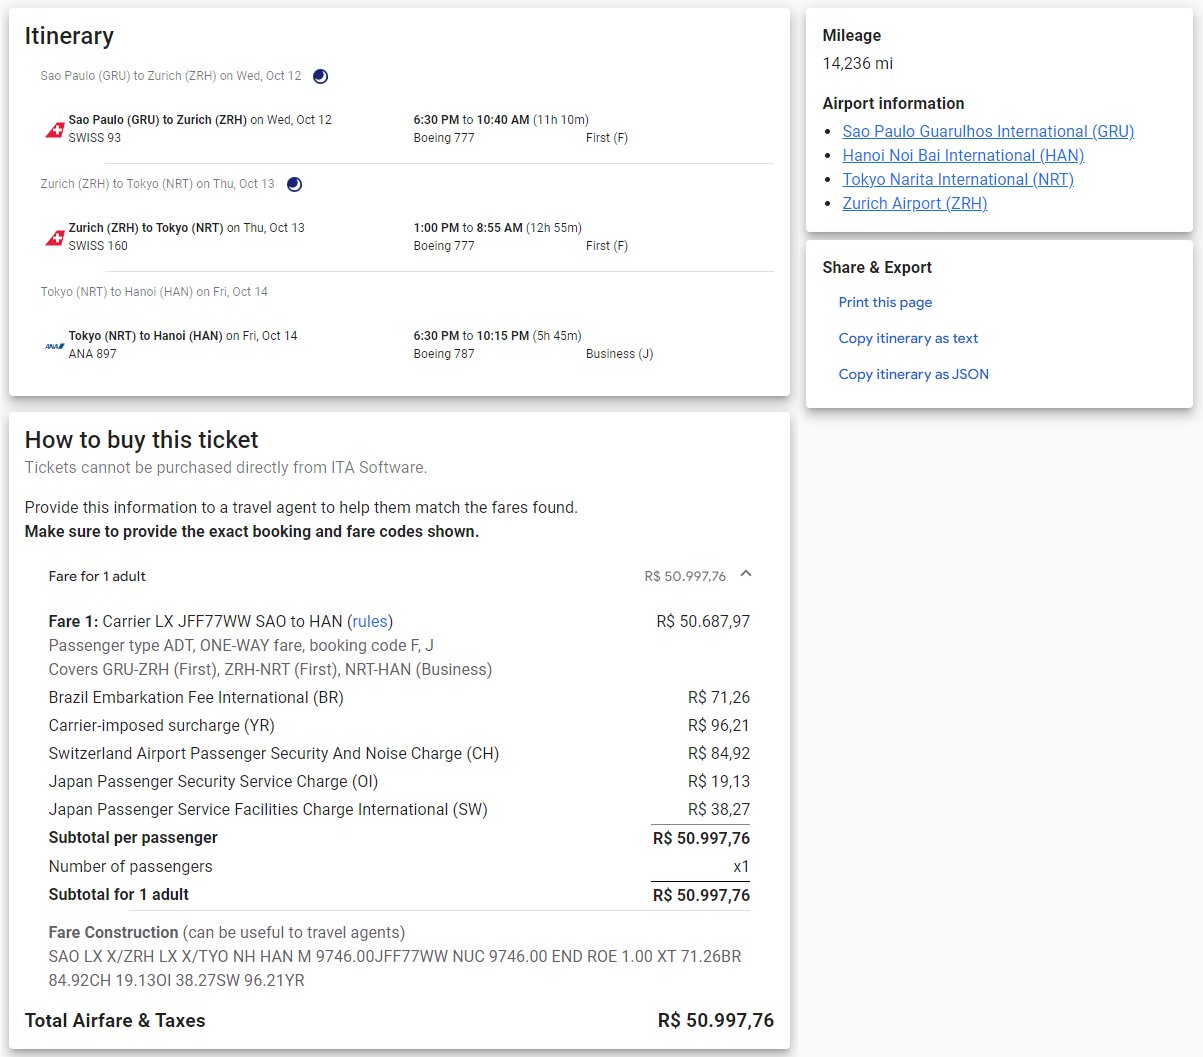Click overnight moon icon for ZRH-NRT segment

pyautogui.click(x=294, y=184)
